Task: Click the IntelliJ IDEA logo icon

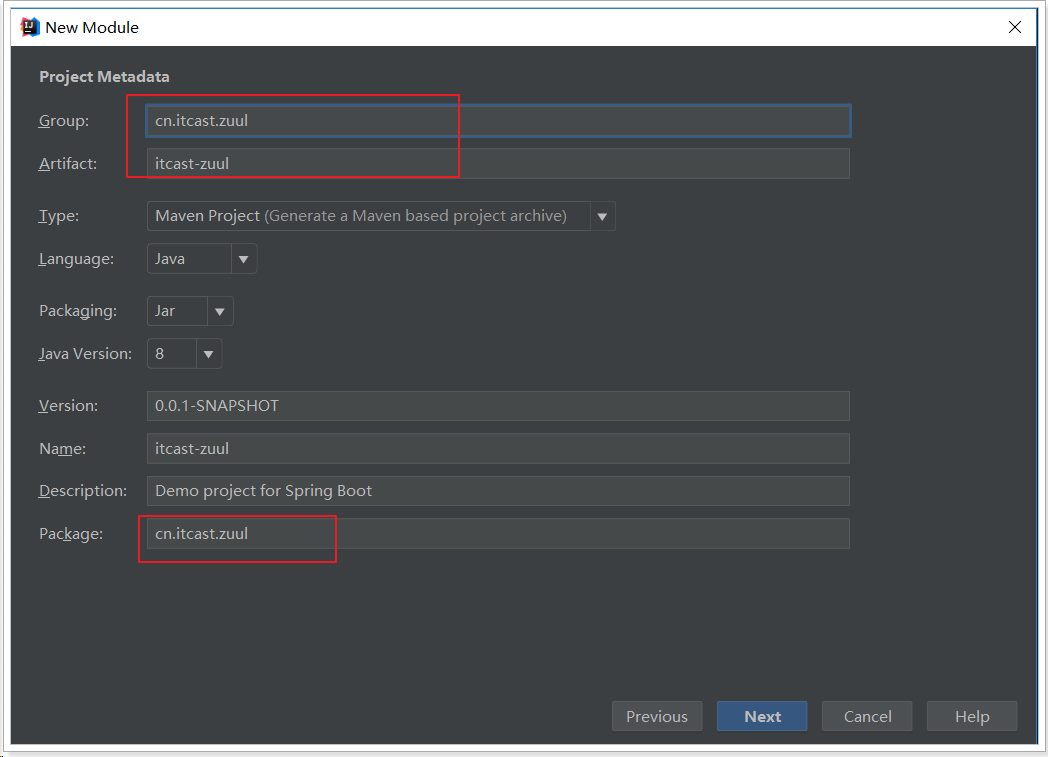Action: pyautogui.click(x=30, y=27)
